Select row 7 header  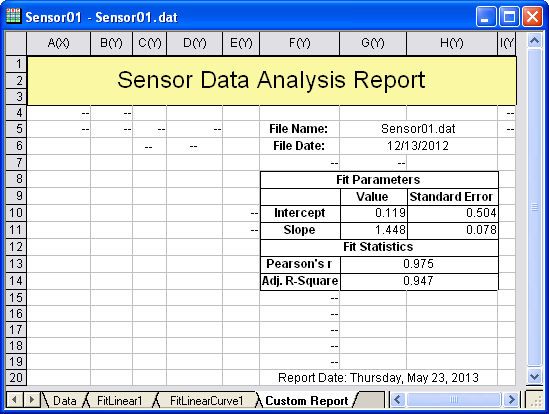point(16,163)
